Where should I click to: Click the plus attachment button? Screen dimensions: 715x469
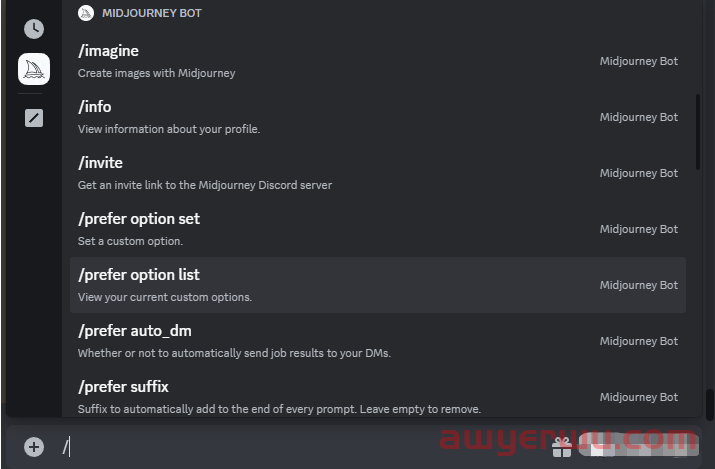(34, 447)
